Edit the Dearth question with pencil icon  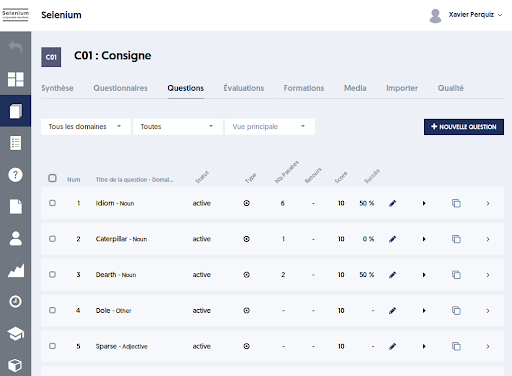(392, 275)
